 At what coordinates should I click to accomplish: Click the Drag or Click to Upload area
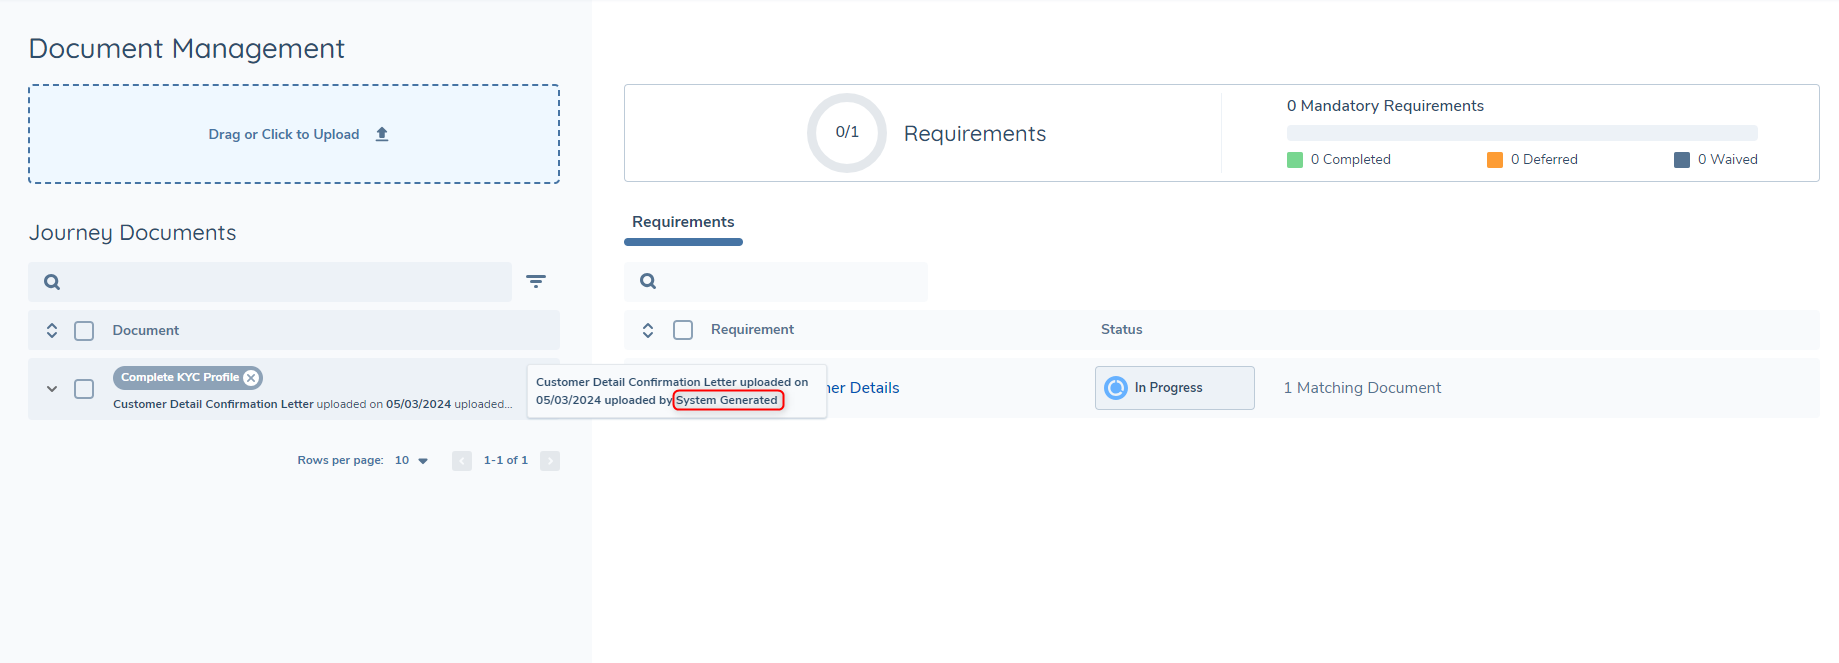(x=293, y=134)
